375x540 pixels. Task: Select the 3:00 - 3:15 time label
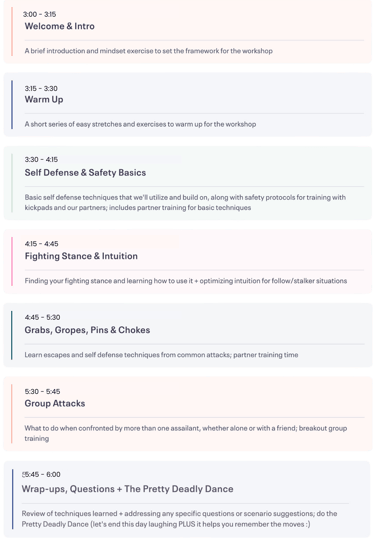coord(40,14)
